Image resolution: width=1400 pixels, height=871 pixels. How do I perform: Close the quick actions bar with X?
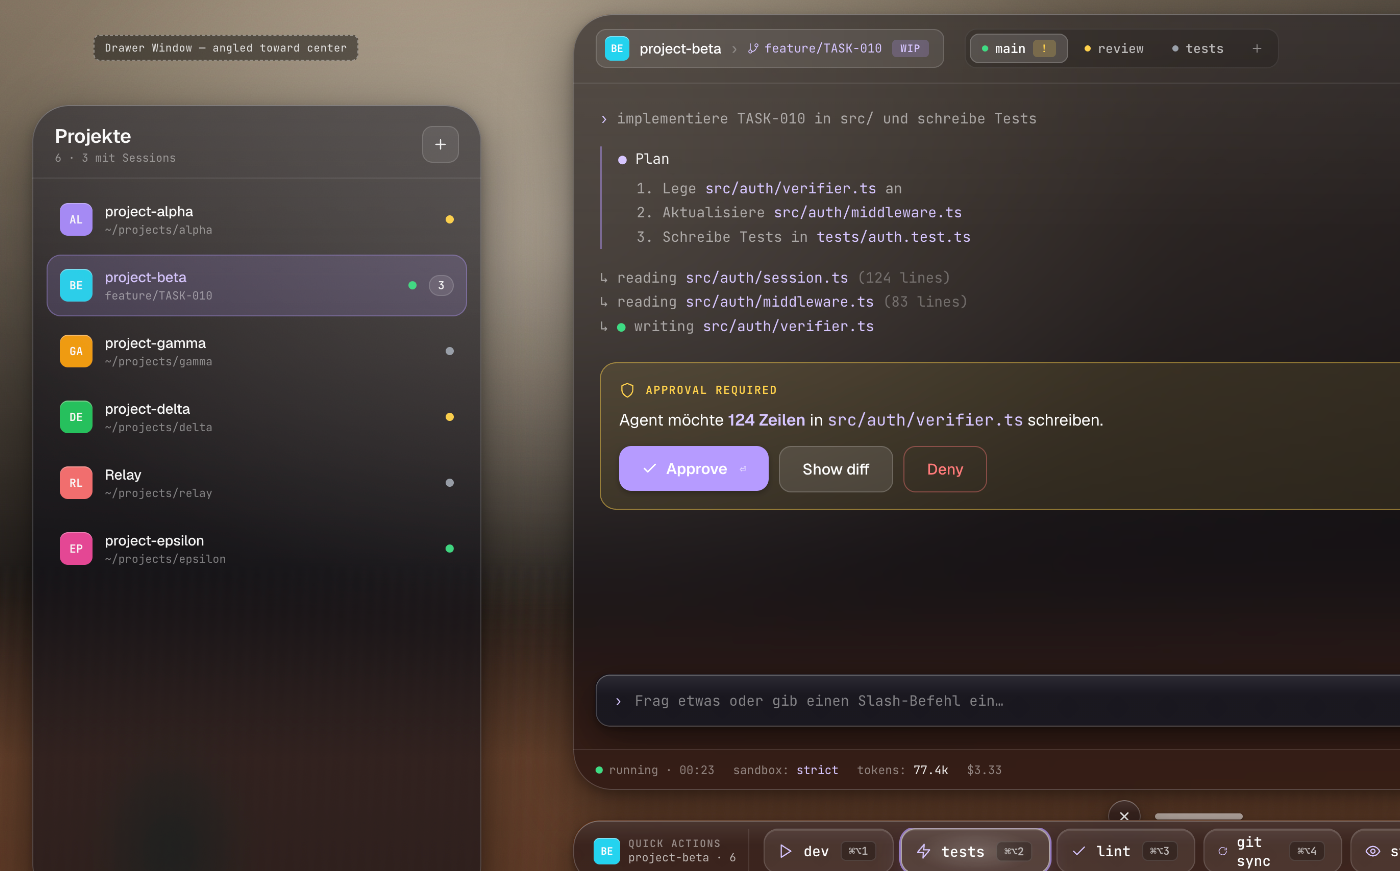pyautogui.click(x=1124, y=816)
